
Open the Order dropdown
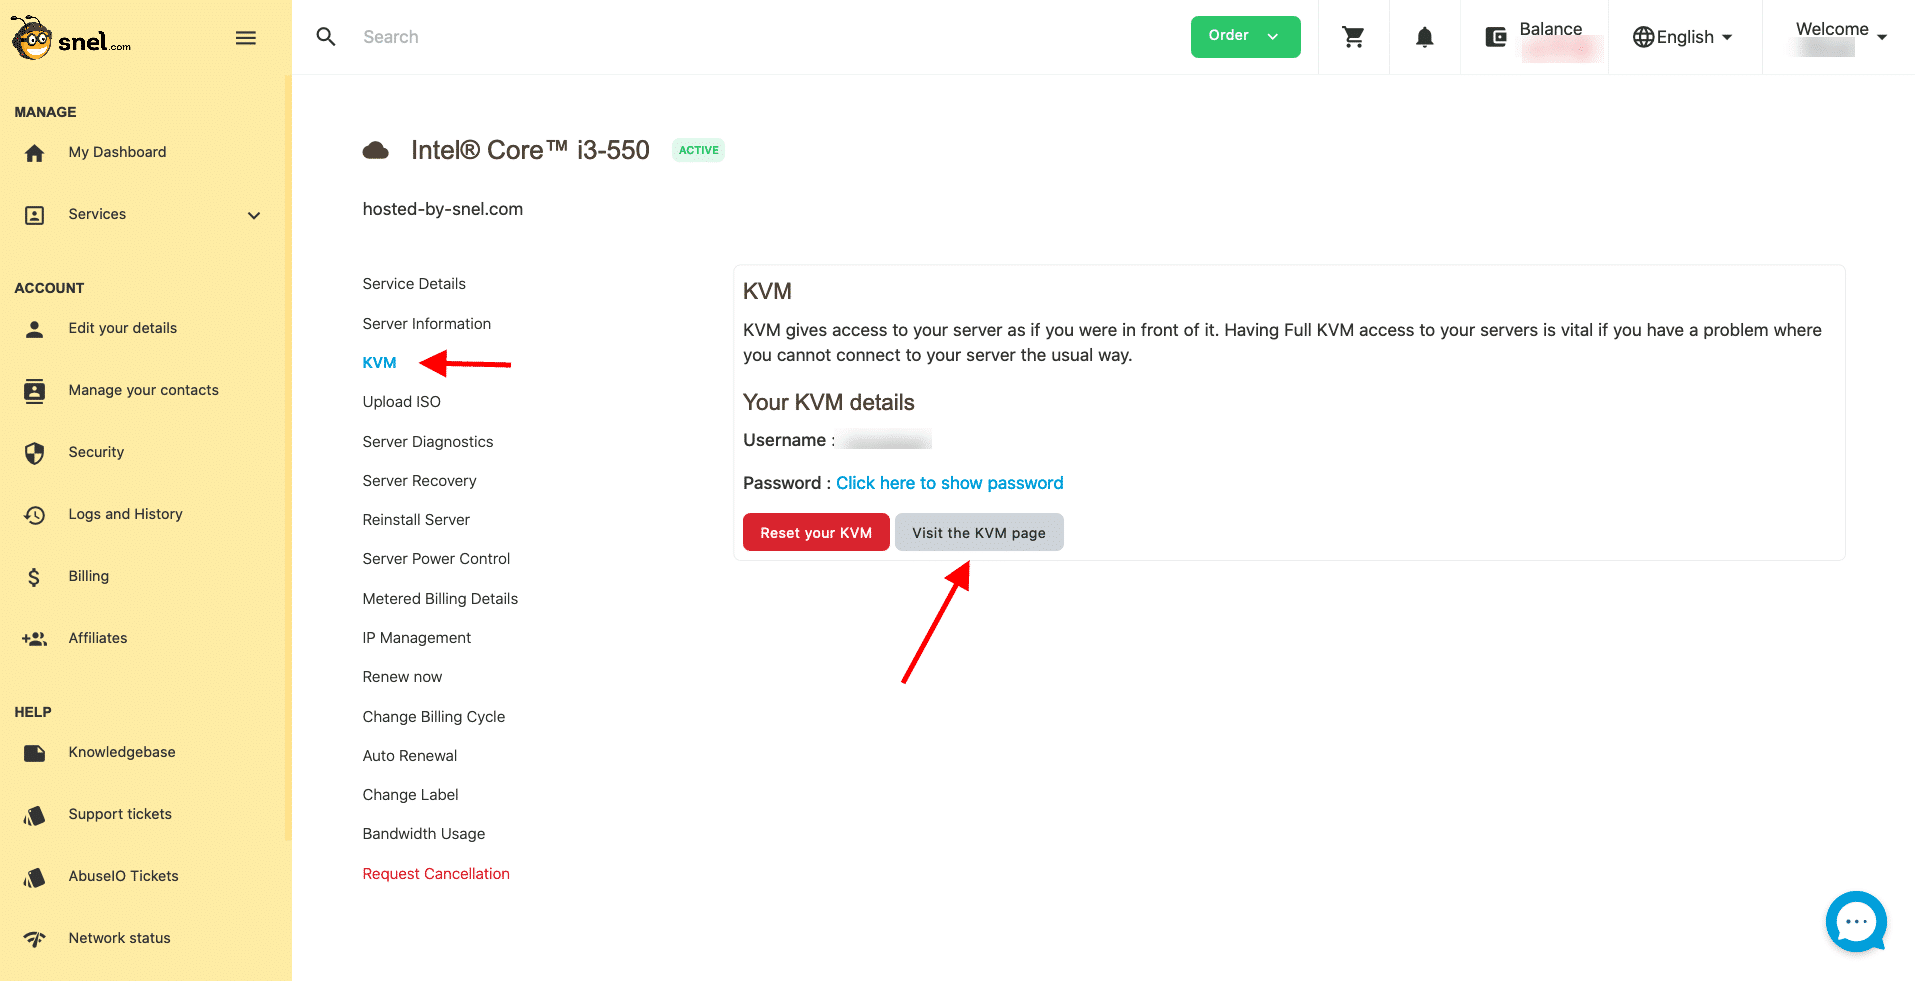[1245, 37]
